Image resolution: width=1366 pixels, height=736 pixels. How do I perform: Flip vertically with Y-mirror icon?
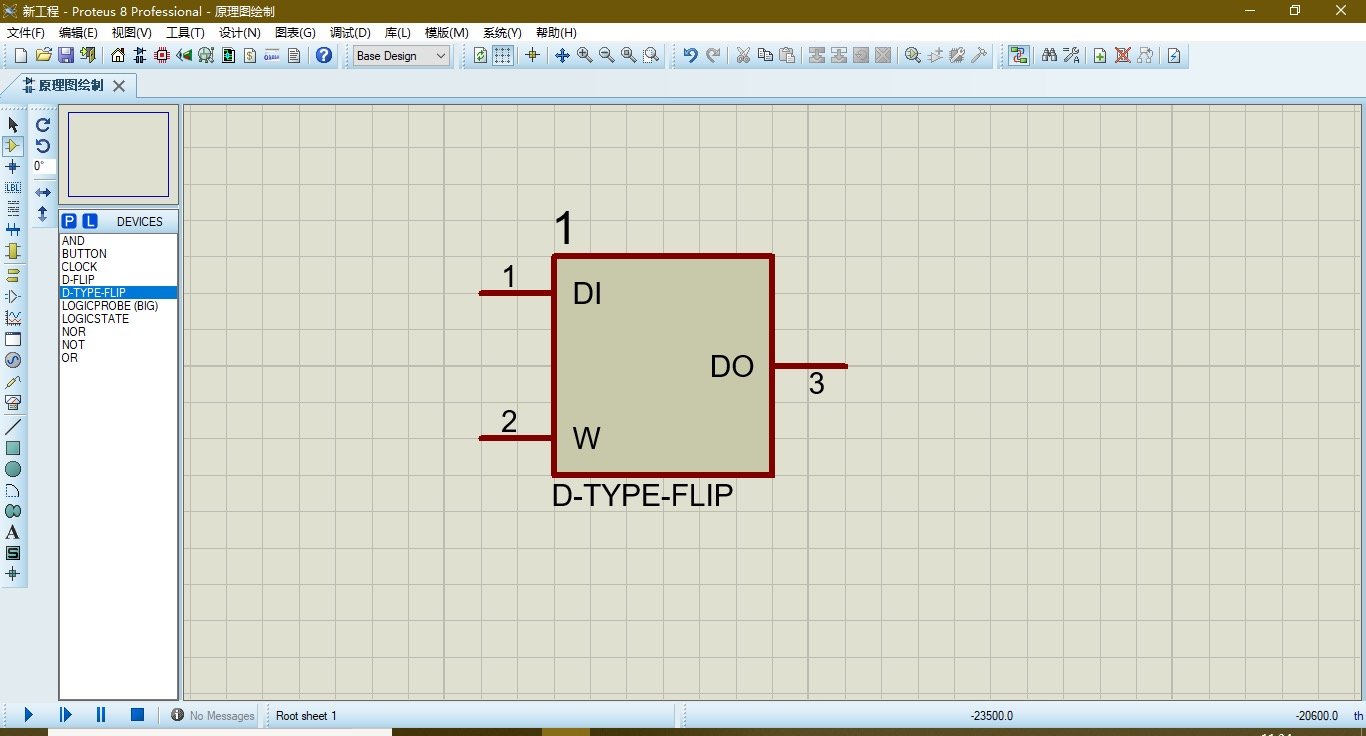pos(43,214)
